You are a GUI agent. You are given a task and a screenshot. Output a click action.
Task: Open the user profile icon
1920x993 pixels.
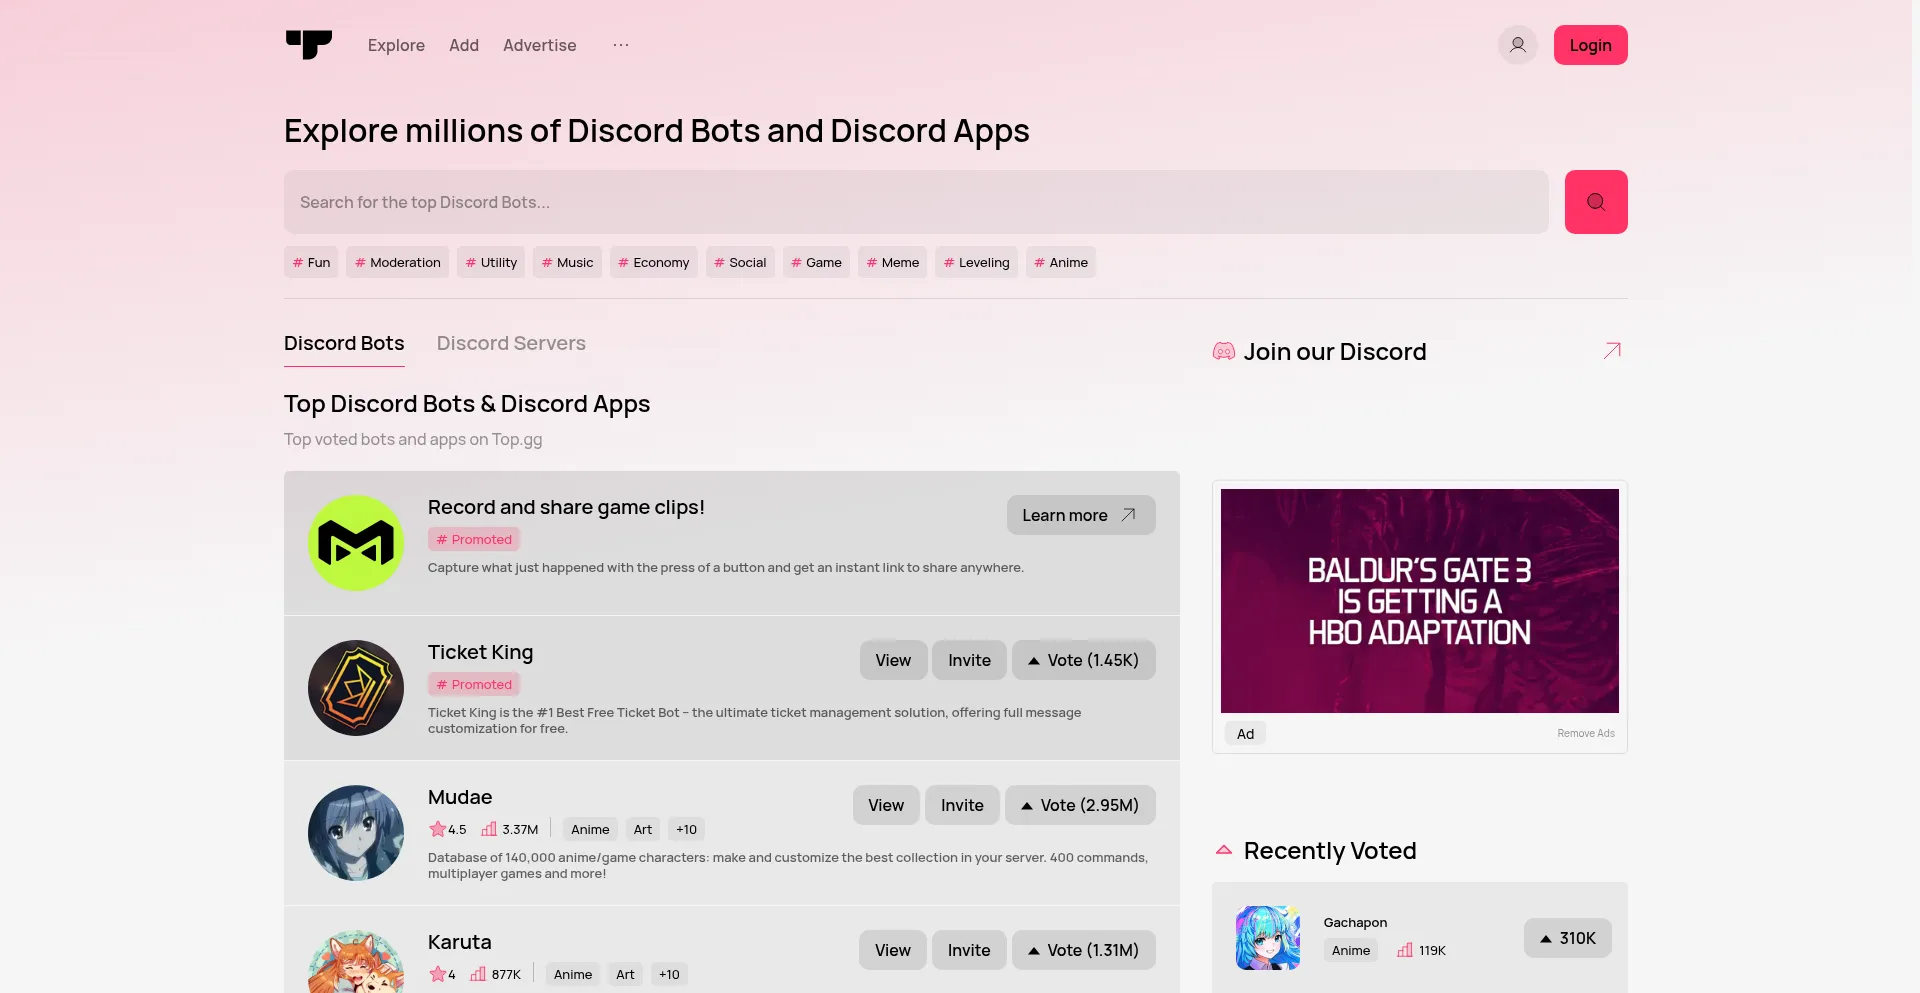(x=1517, y=45)
